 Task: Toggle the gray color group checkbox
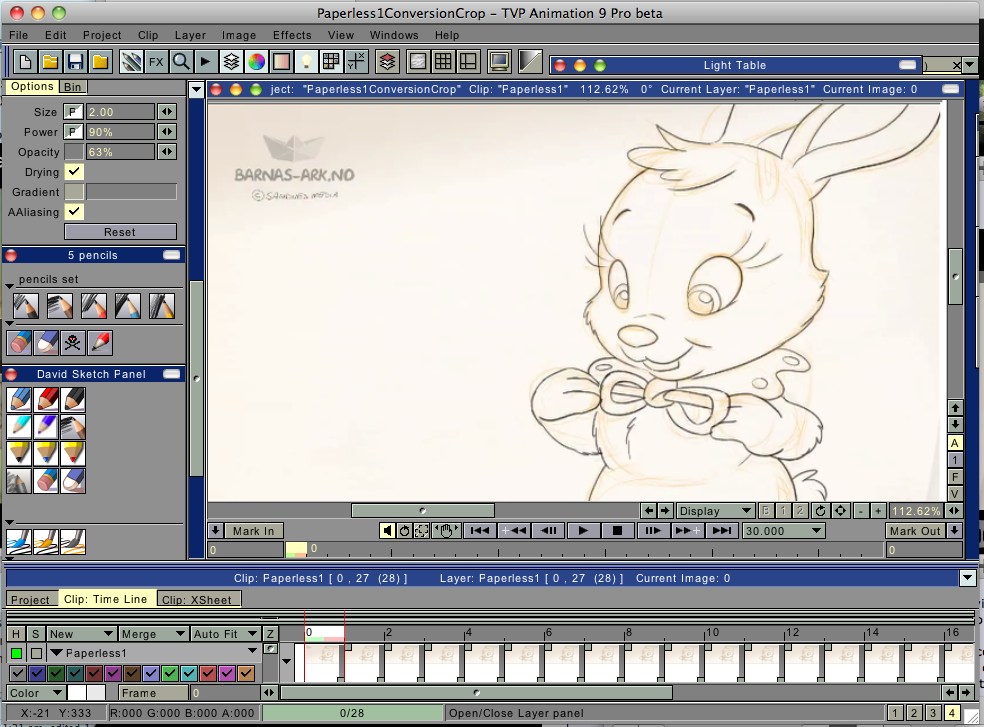(x=18, y=674)
